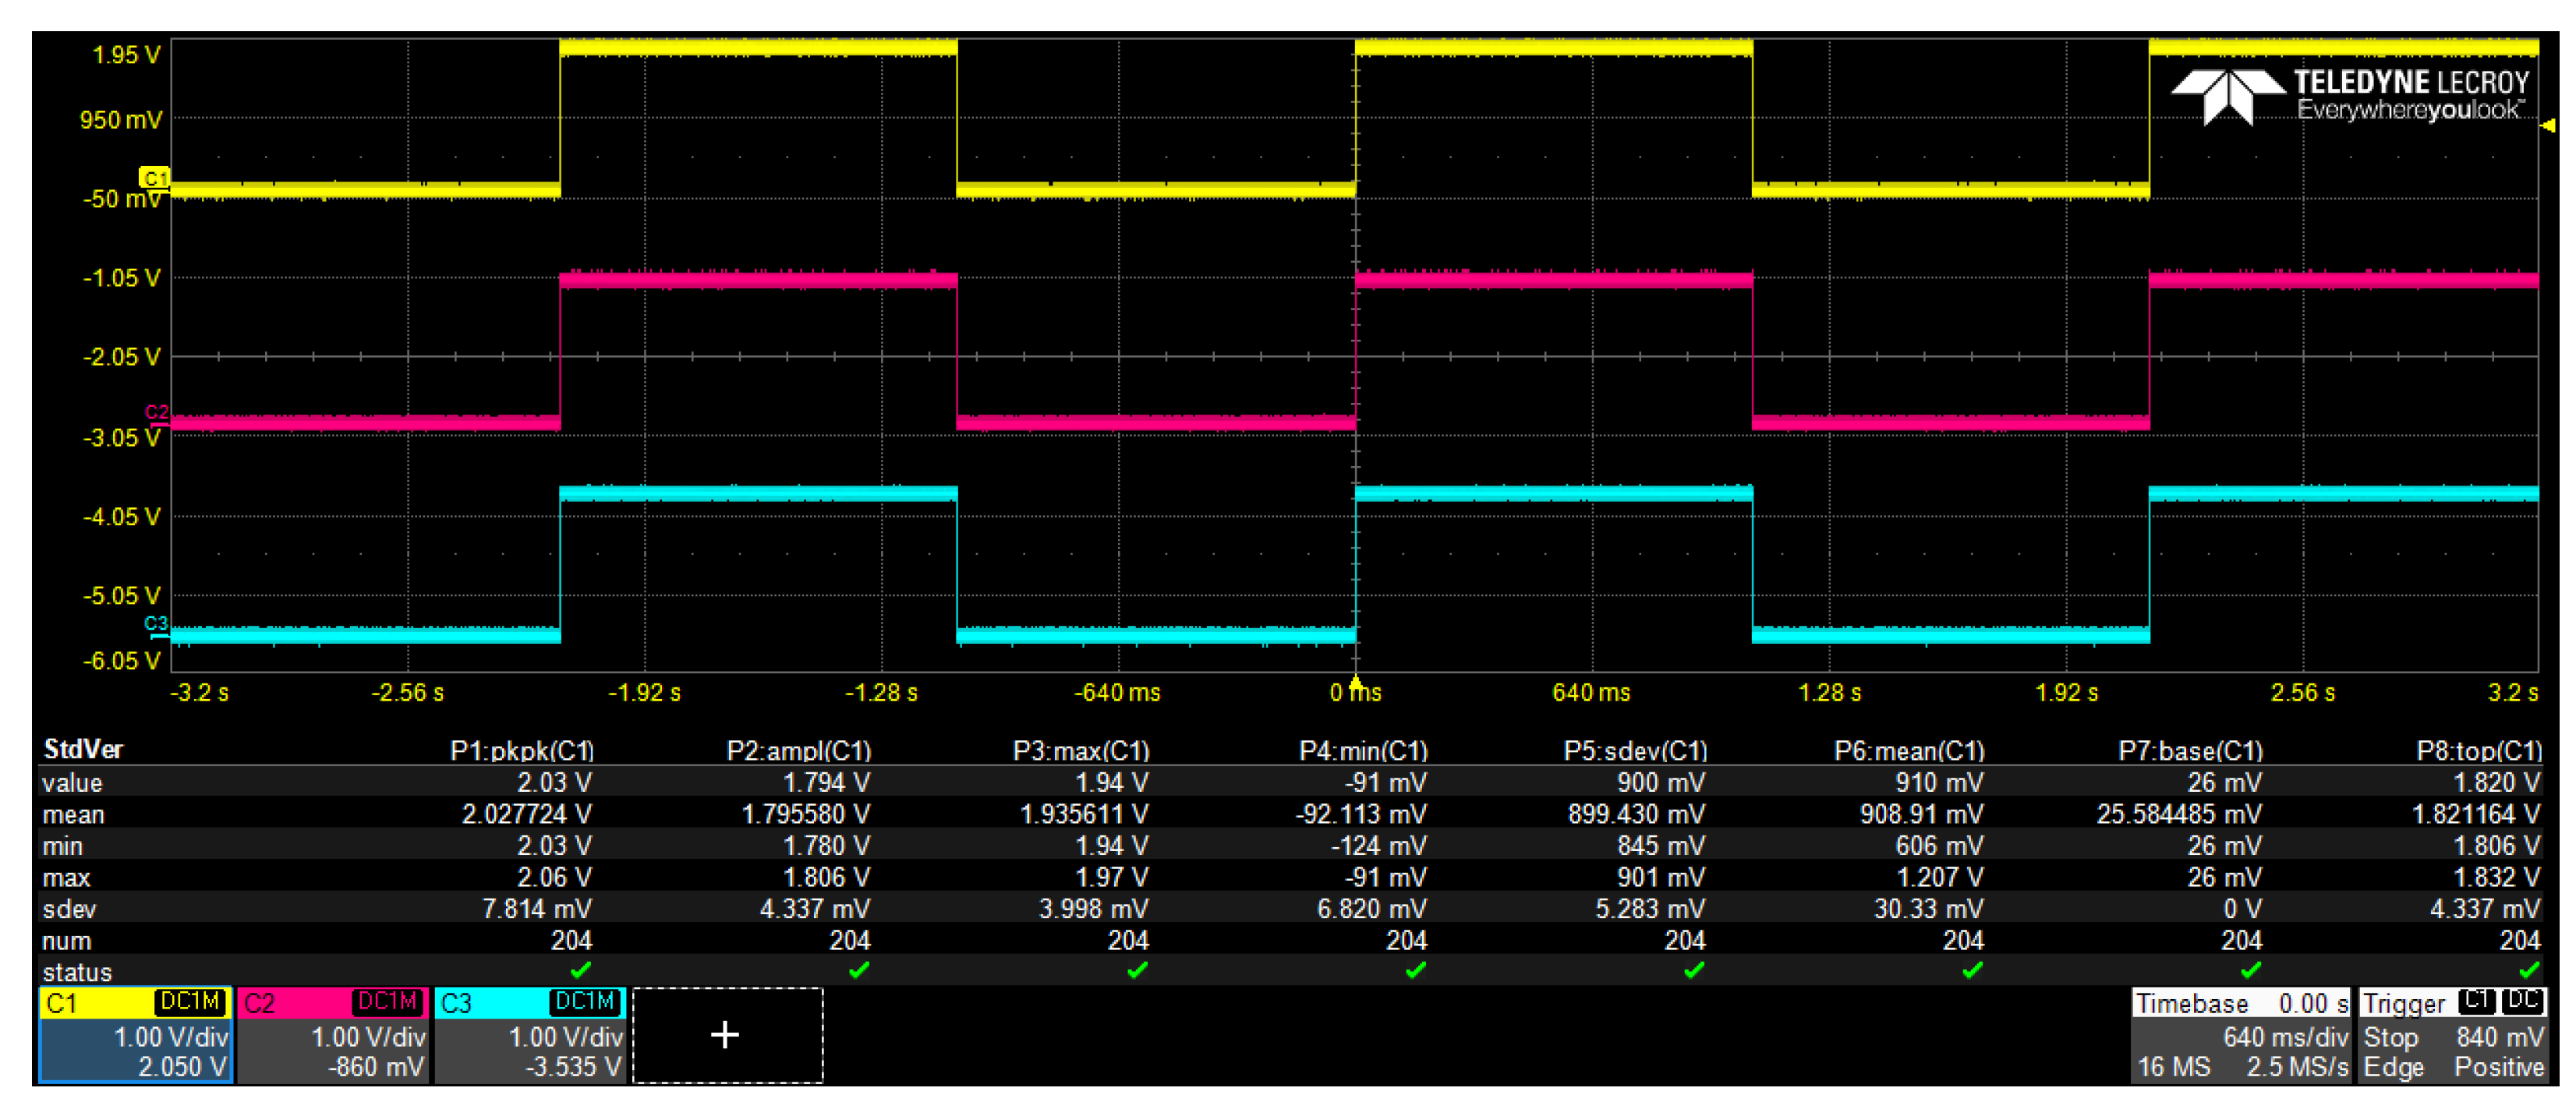Toggle the C3 DC1M coupling badge
Viewport: 2576px width, 1109px height.
pos(585,1002)
